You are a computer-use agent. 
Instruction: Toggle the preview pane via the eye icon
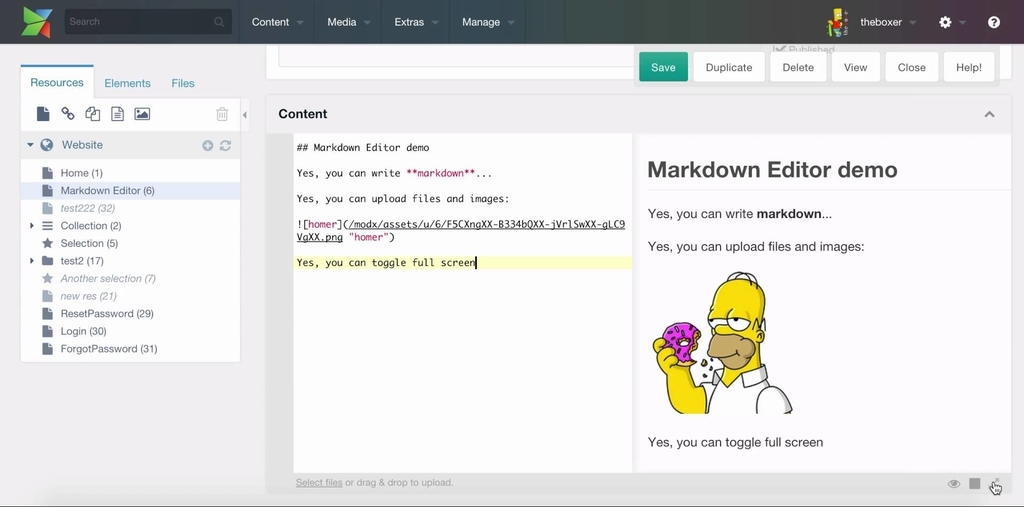pyautogui.click(x=954, y=483)
